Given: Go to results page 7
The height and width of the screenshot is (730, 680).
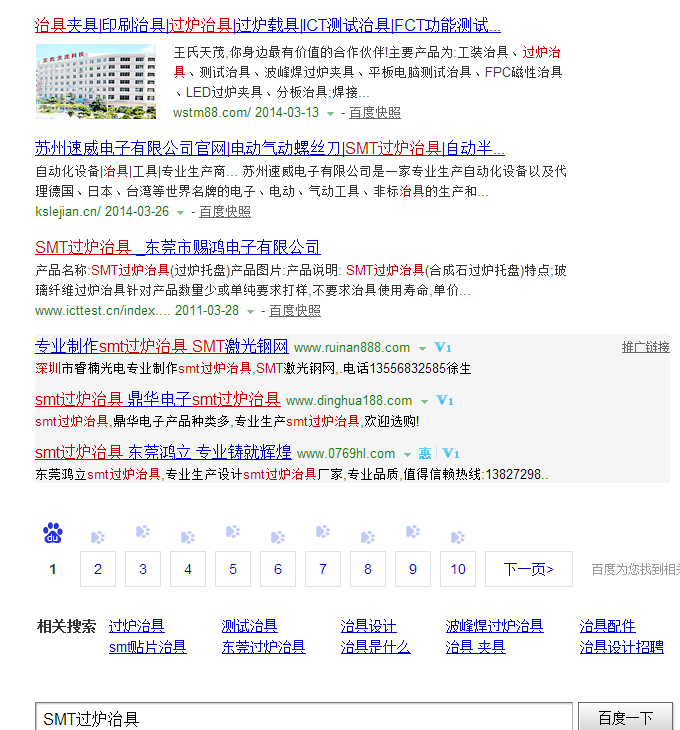Looking at the screenshot, I should coord(323,569).
